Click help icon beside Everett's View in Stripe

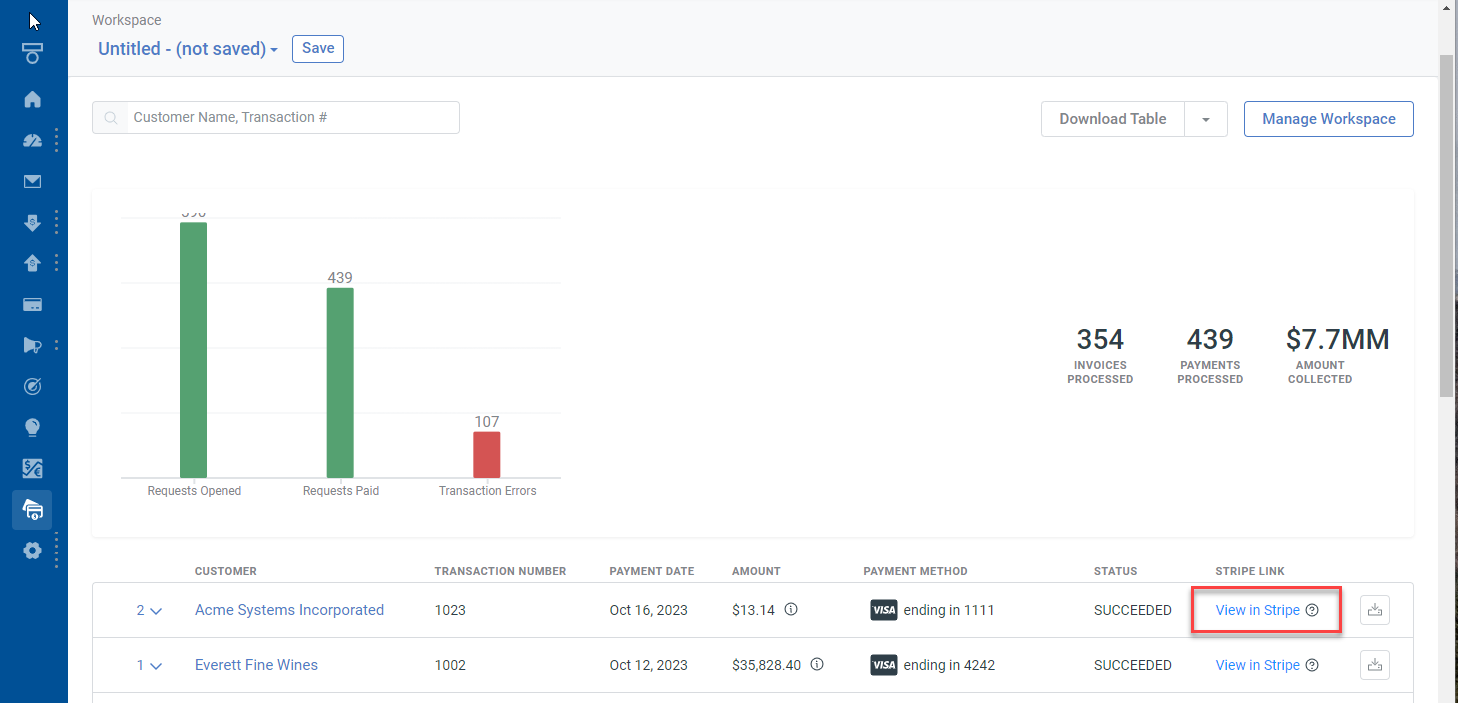pyautogui.click(x=1312, y=665)
